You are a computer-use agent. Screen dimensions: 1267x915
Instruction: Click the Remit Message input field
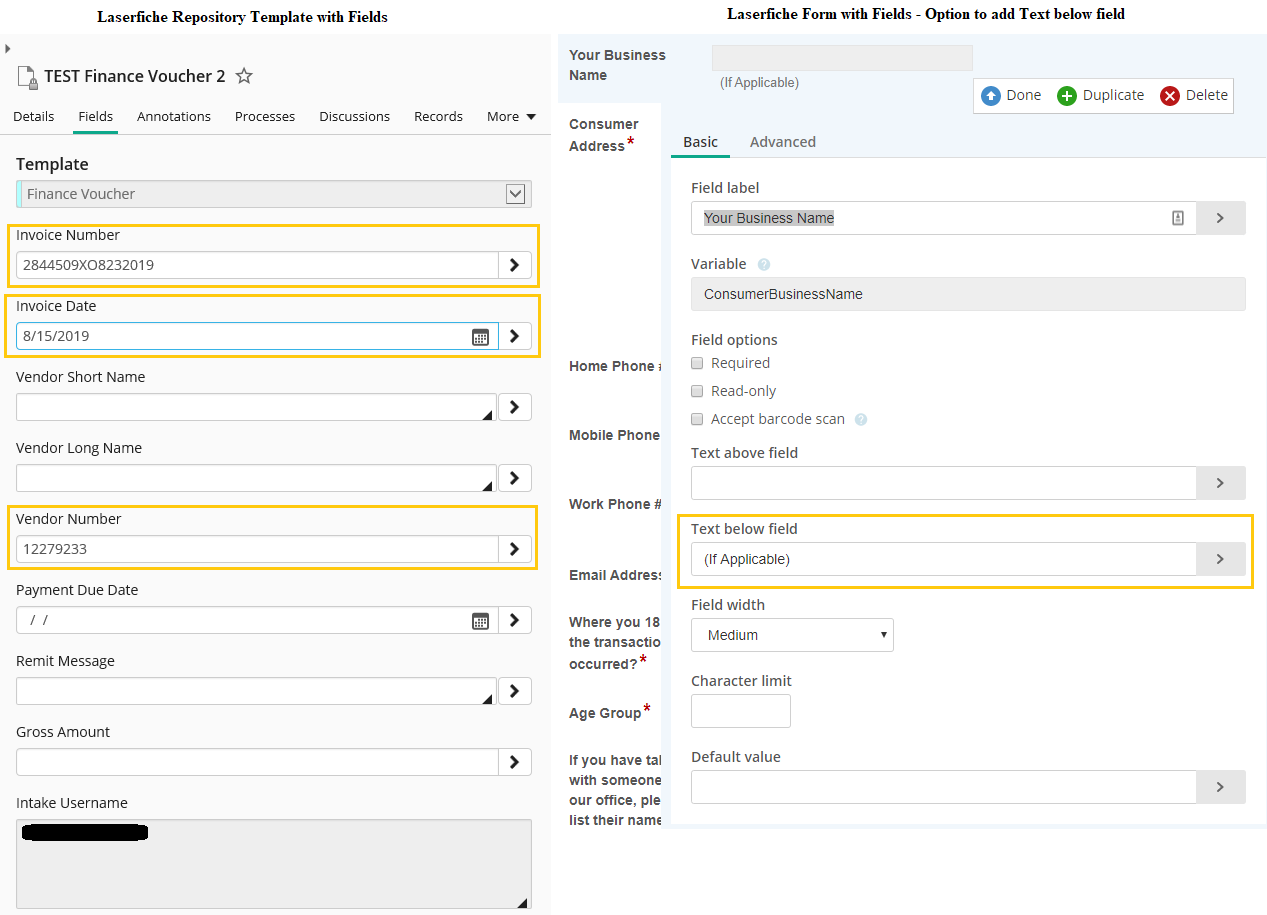[257, 691]
